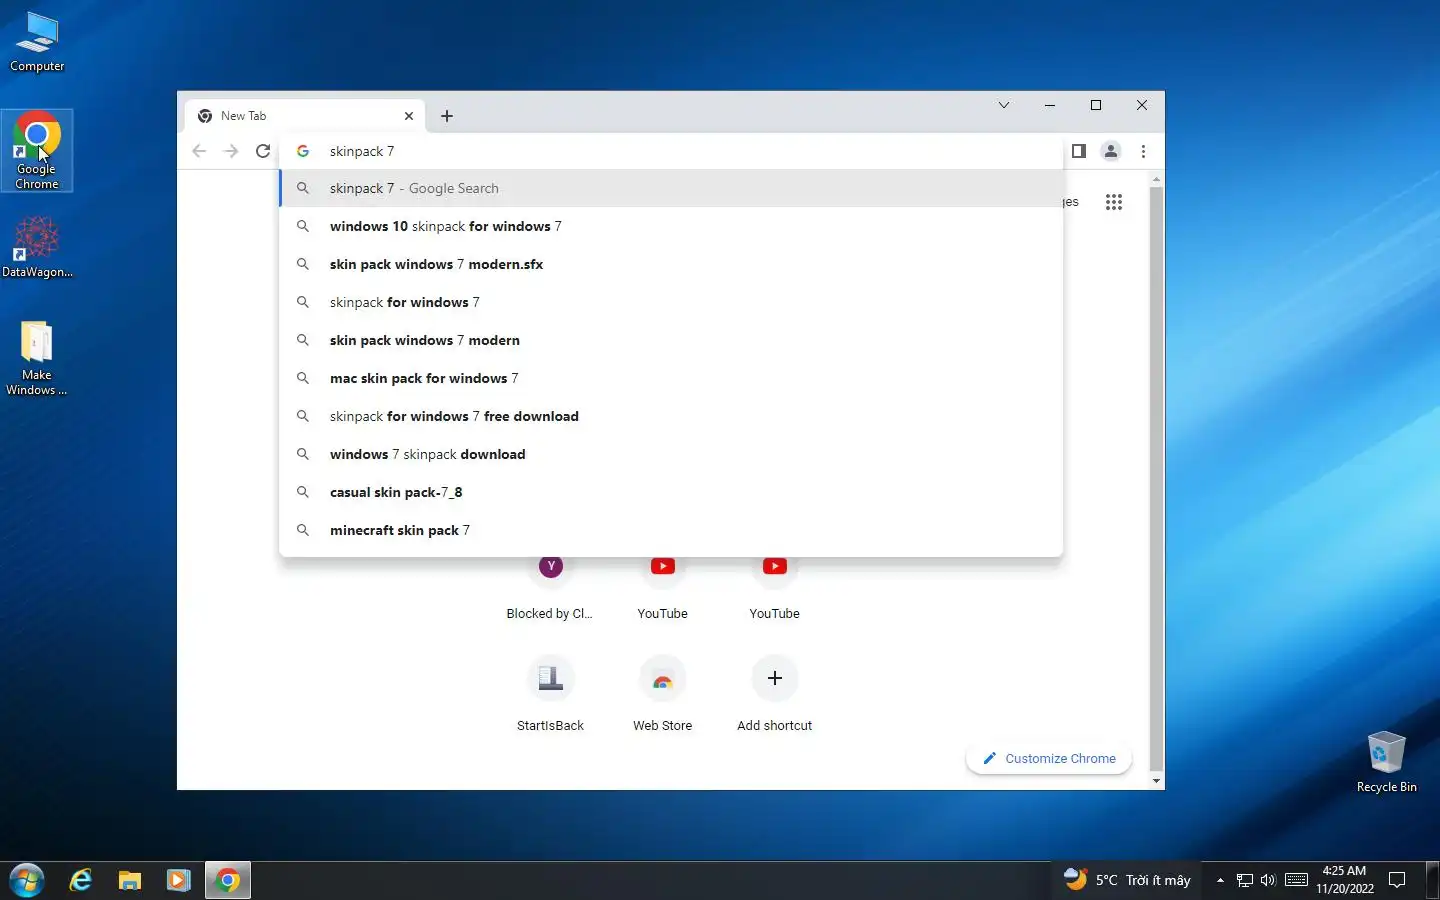The image size is (1440, 900).
Task: Open Chrome's three-dot menu
Action: click(x=1143, y=151)
